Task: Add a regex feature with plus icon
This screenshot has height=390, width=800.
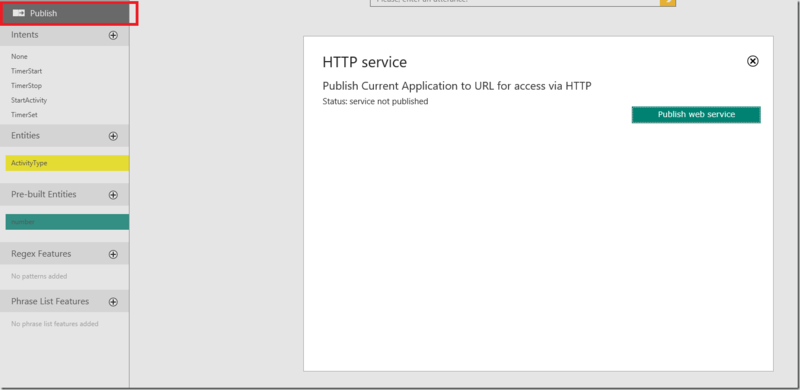Action: [113, 254]
